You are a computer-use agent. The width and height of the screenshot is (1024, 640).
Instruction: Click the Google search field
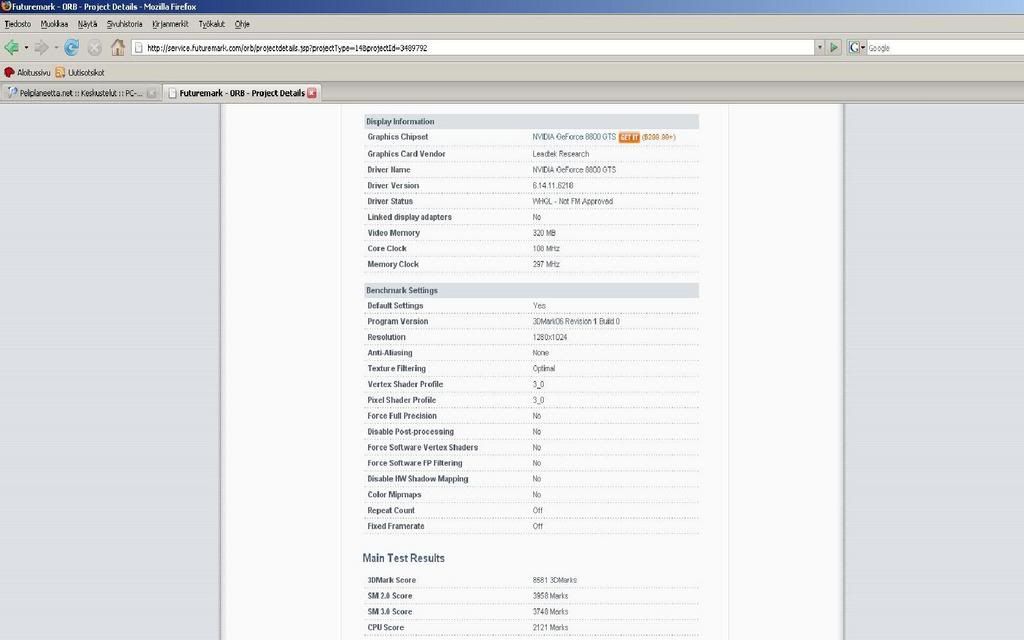[940, 47]
